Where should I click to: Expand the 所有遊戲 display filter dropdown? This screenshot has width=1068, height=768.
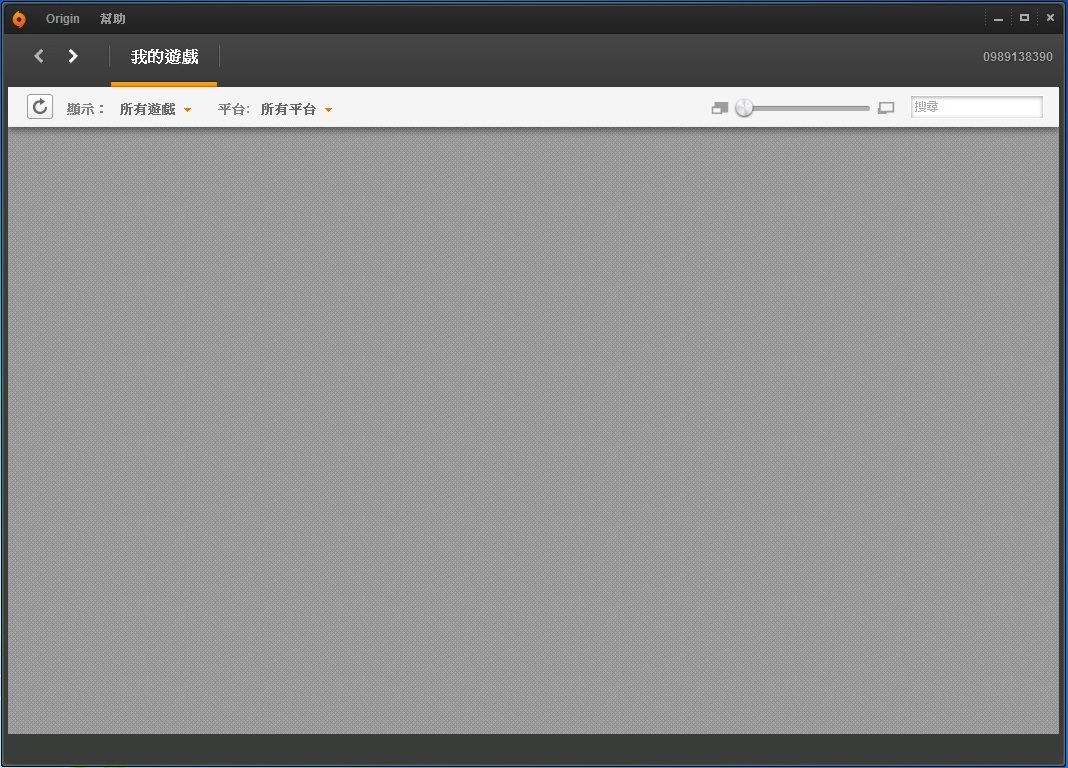tap(155, 109)
